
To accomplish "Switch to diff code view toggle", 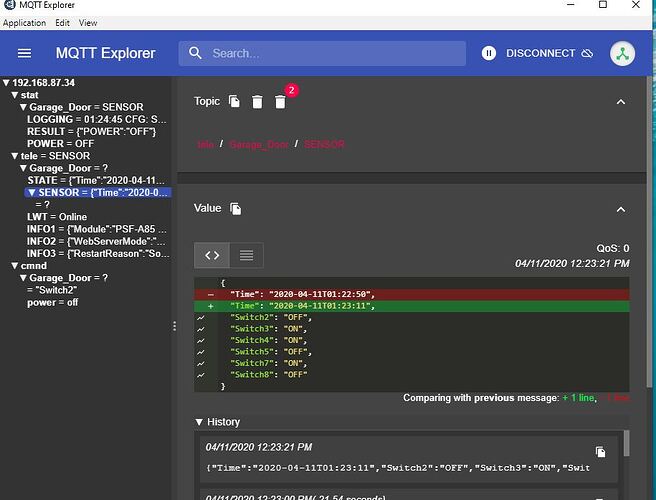I will 212,255.
